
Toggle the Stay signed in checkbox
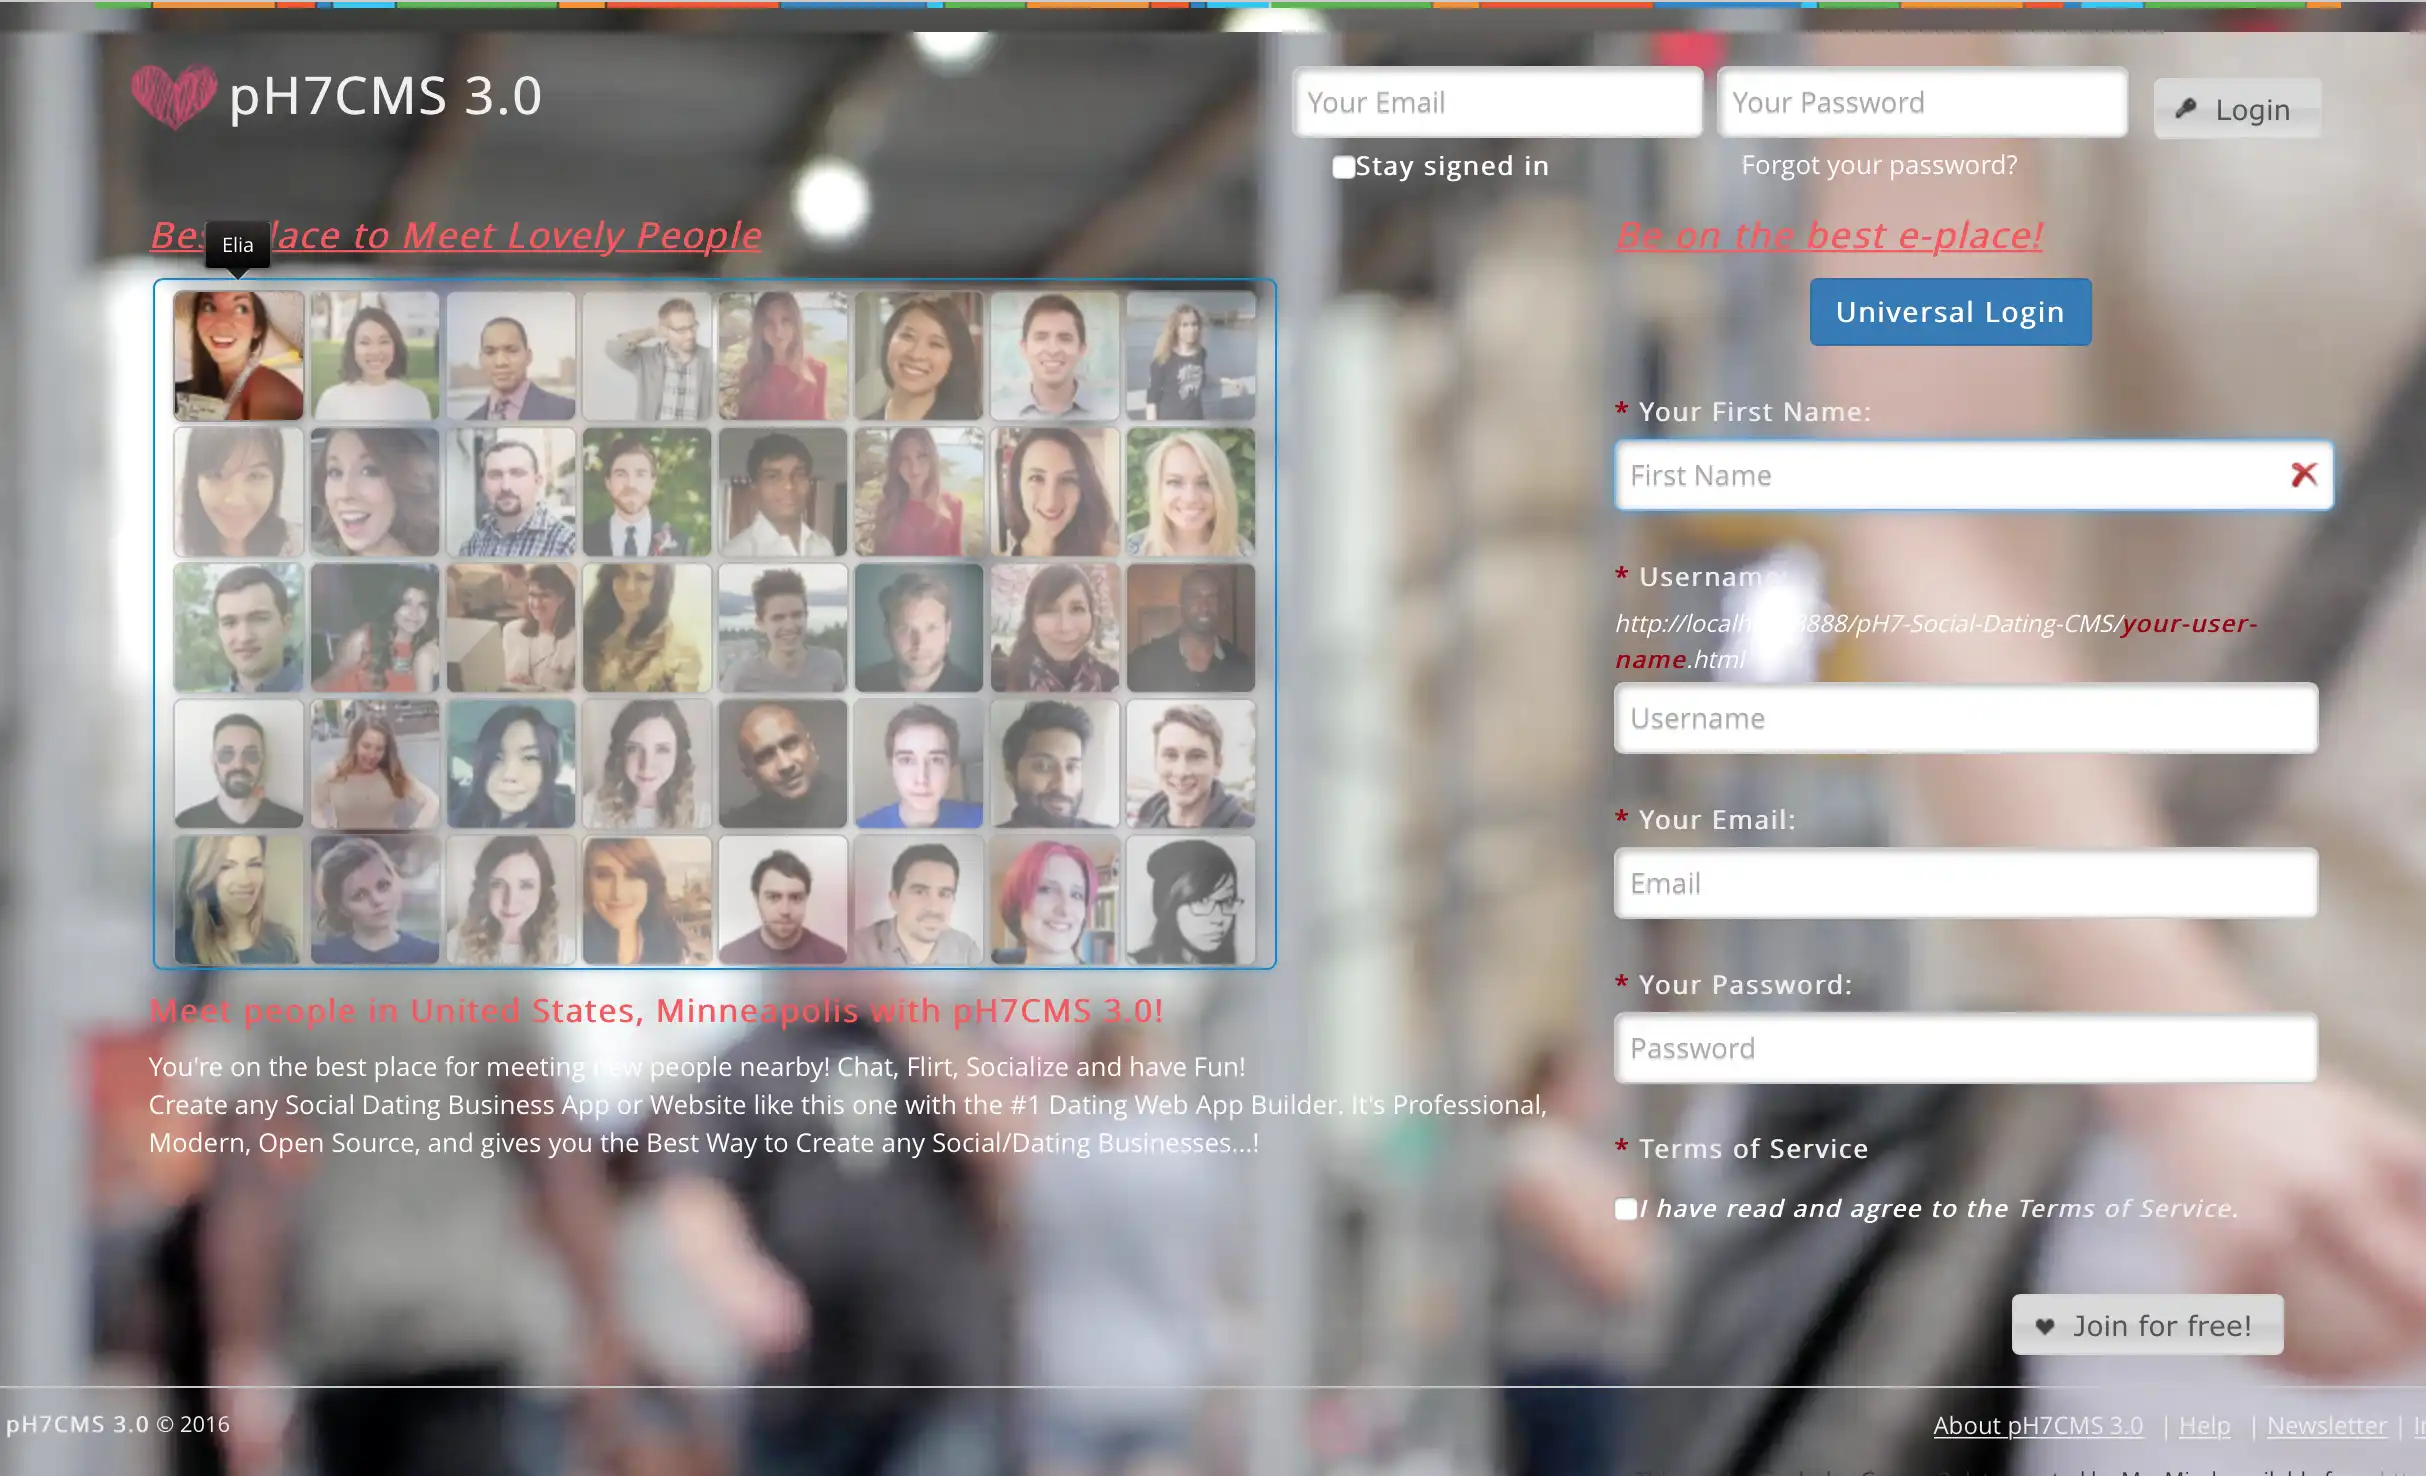1341,165
